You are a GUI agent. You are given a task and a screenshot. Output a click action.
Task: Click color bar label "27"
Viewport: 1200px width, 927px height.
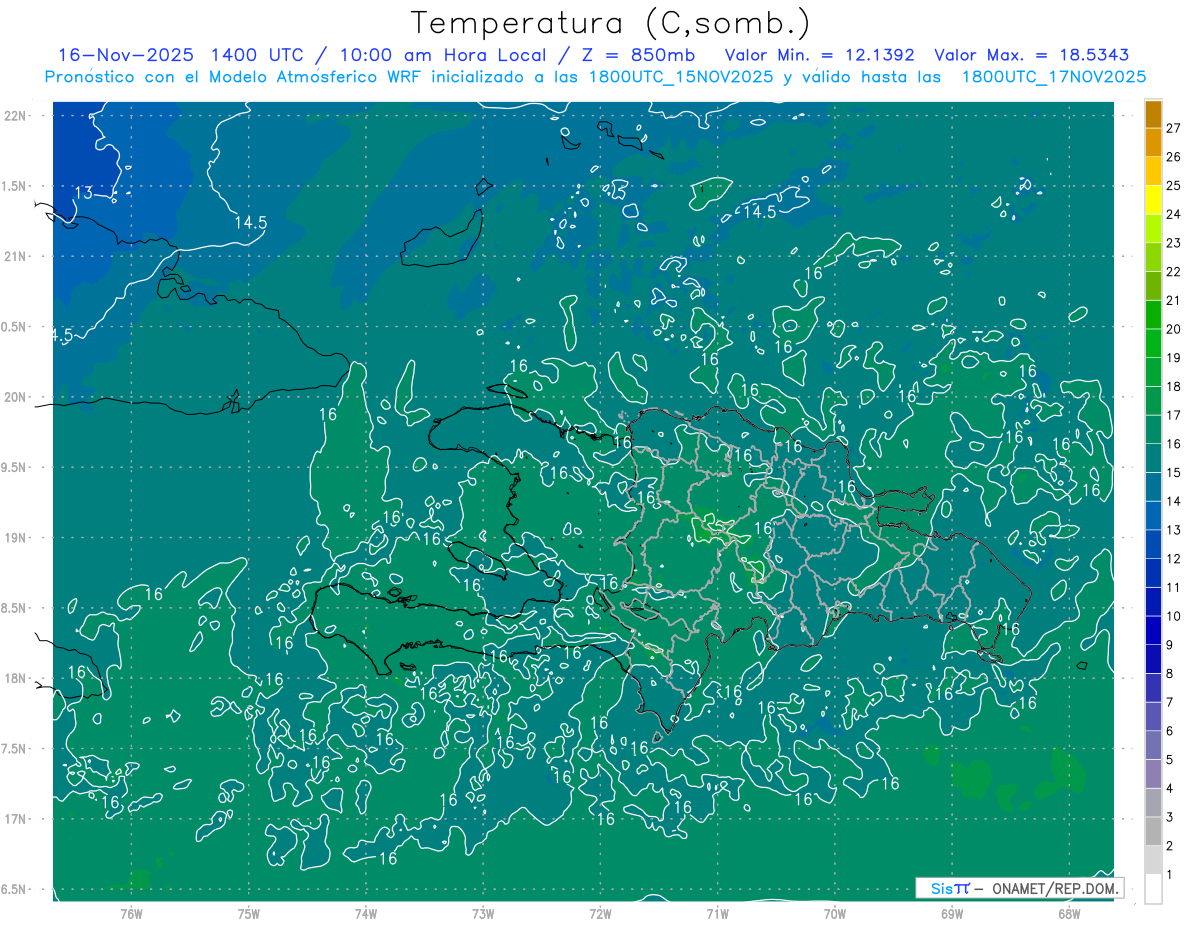coord(1173,128)
